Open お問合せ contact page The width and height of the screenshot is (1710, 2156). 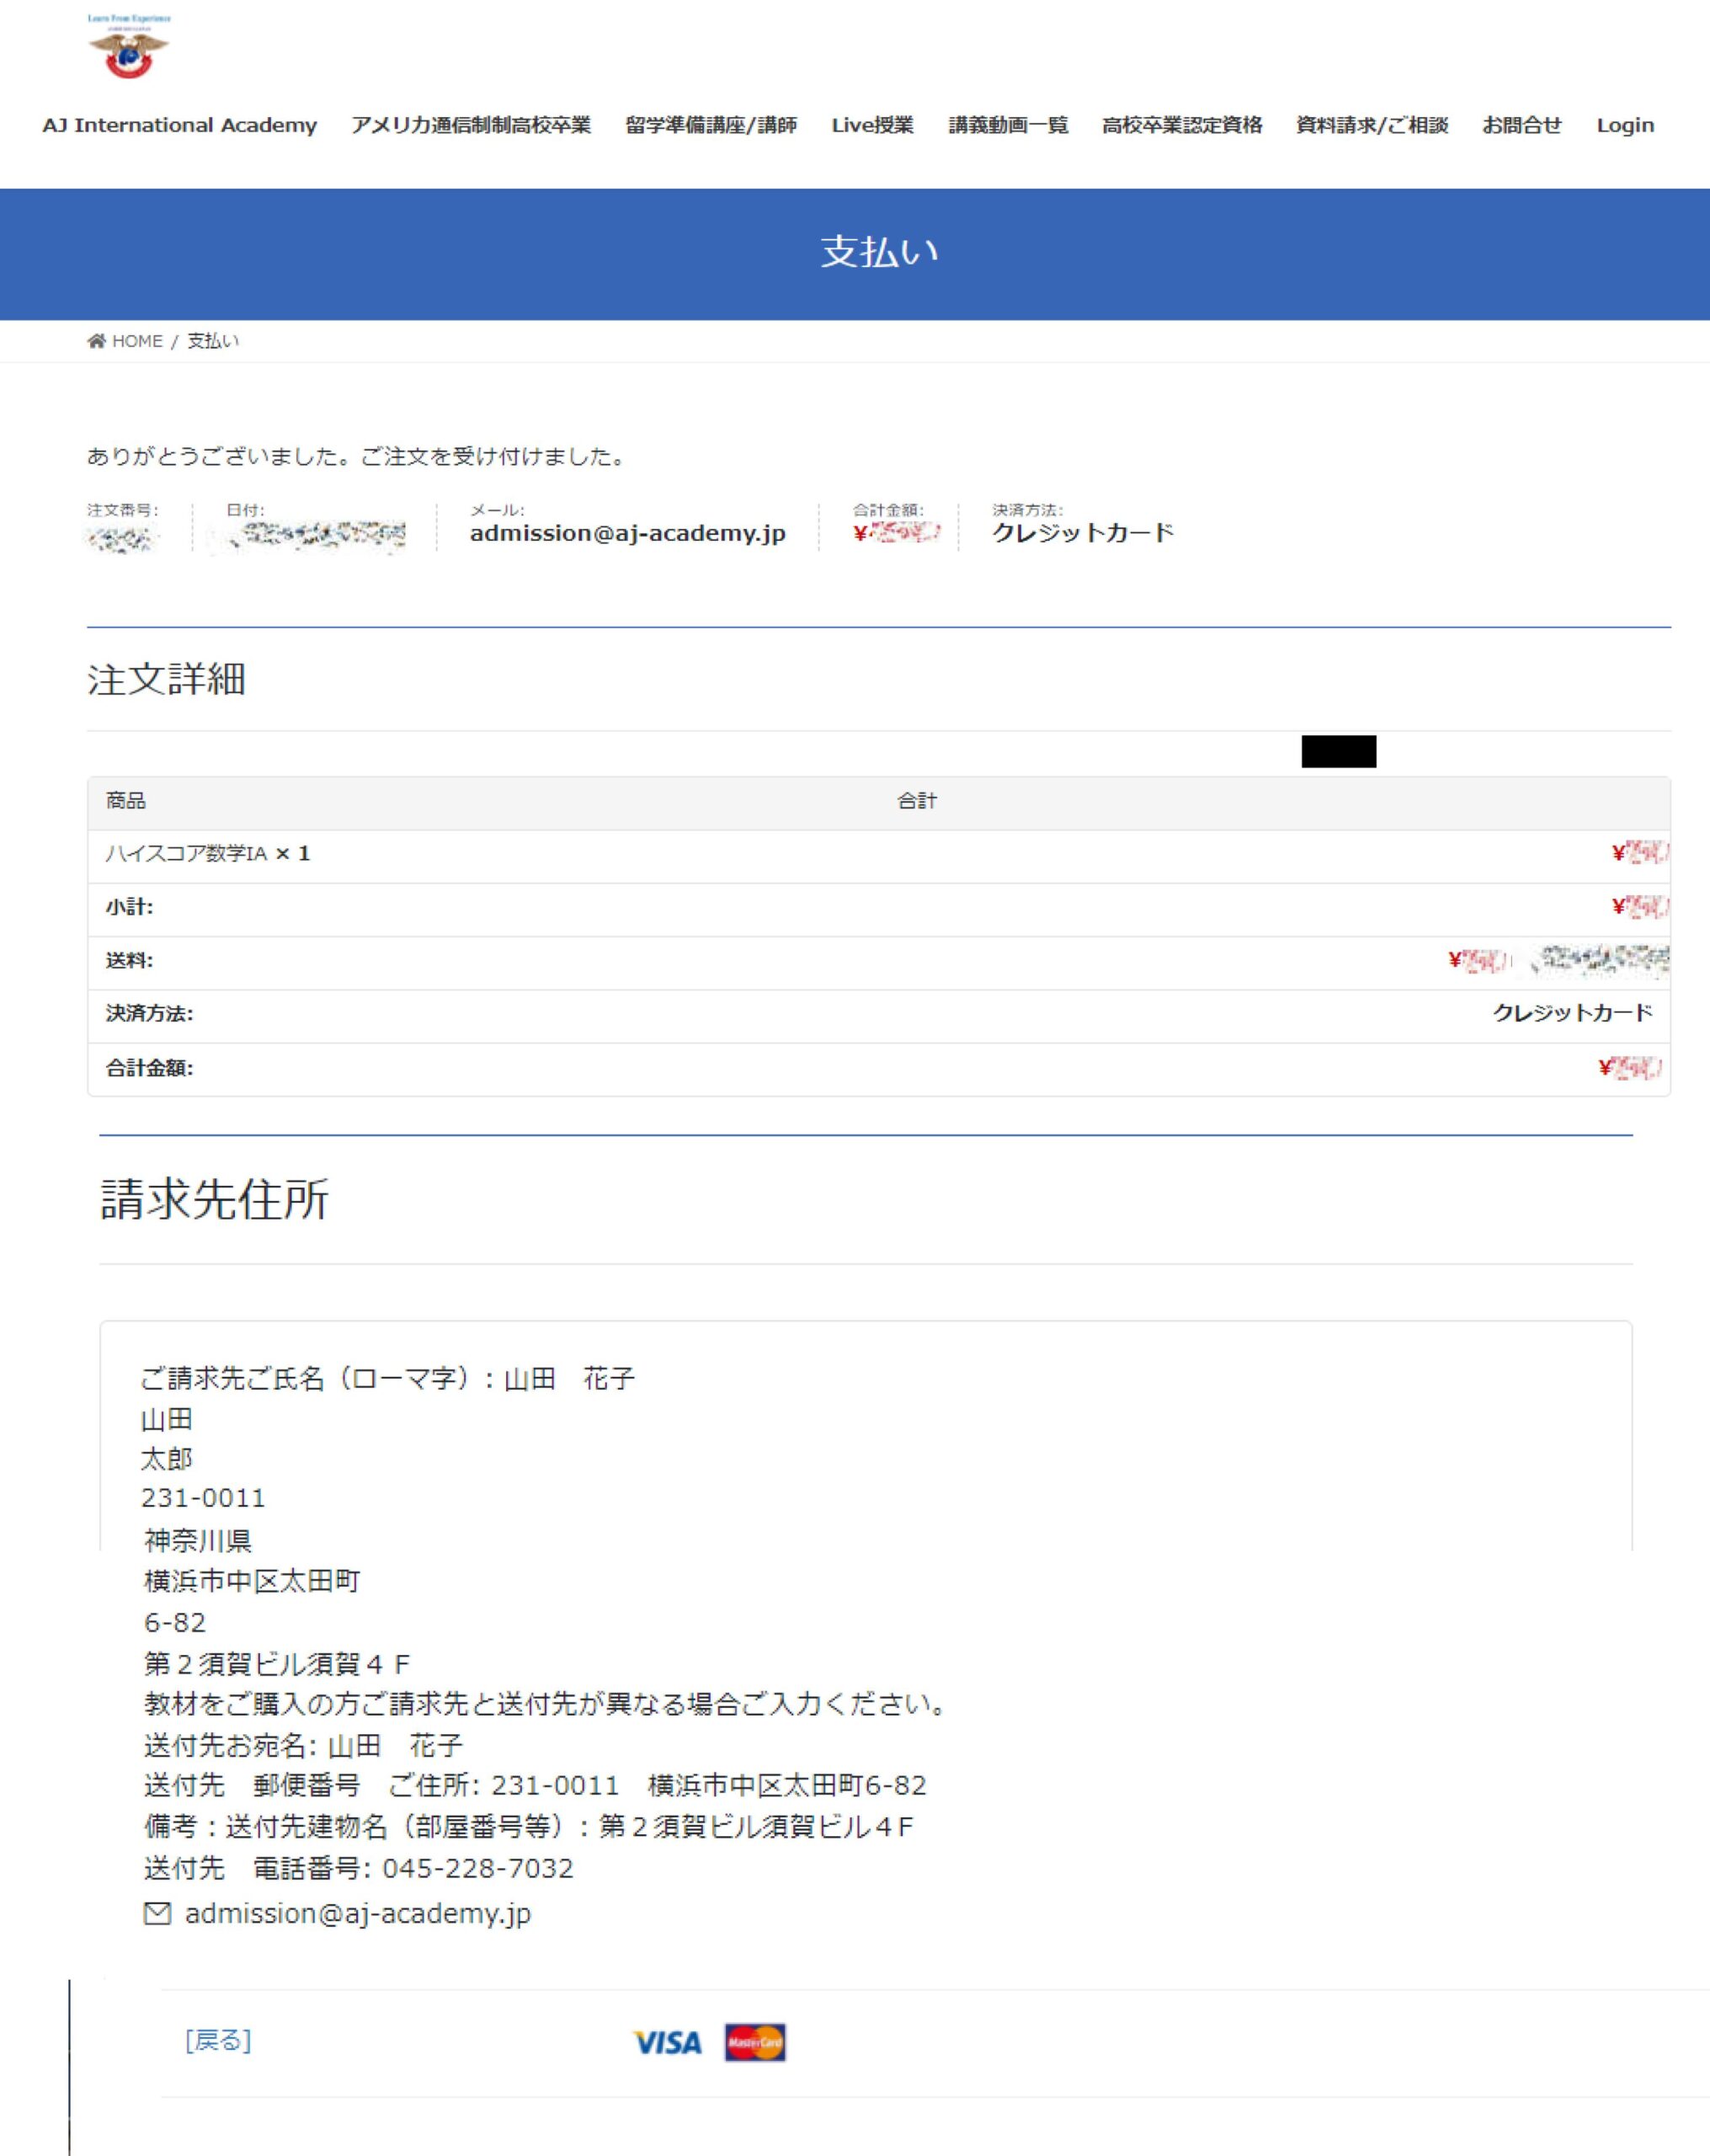click(1521, 125)
